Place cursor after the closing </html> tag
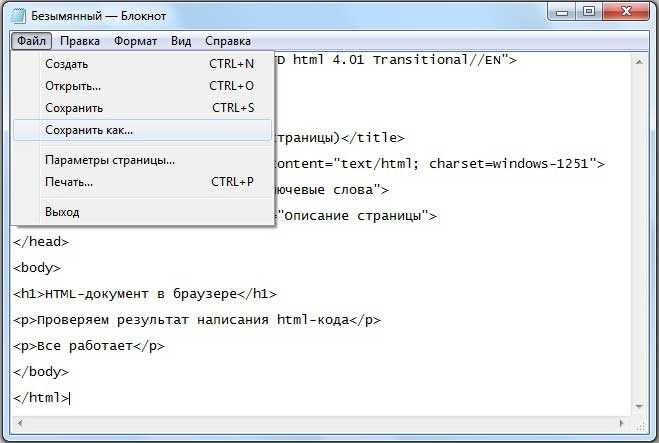 coord(70,398)
